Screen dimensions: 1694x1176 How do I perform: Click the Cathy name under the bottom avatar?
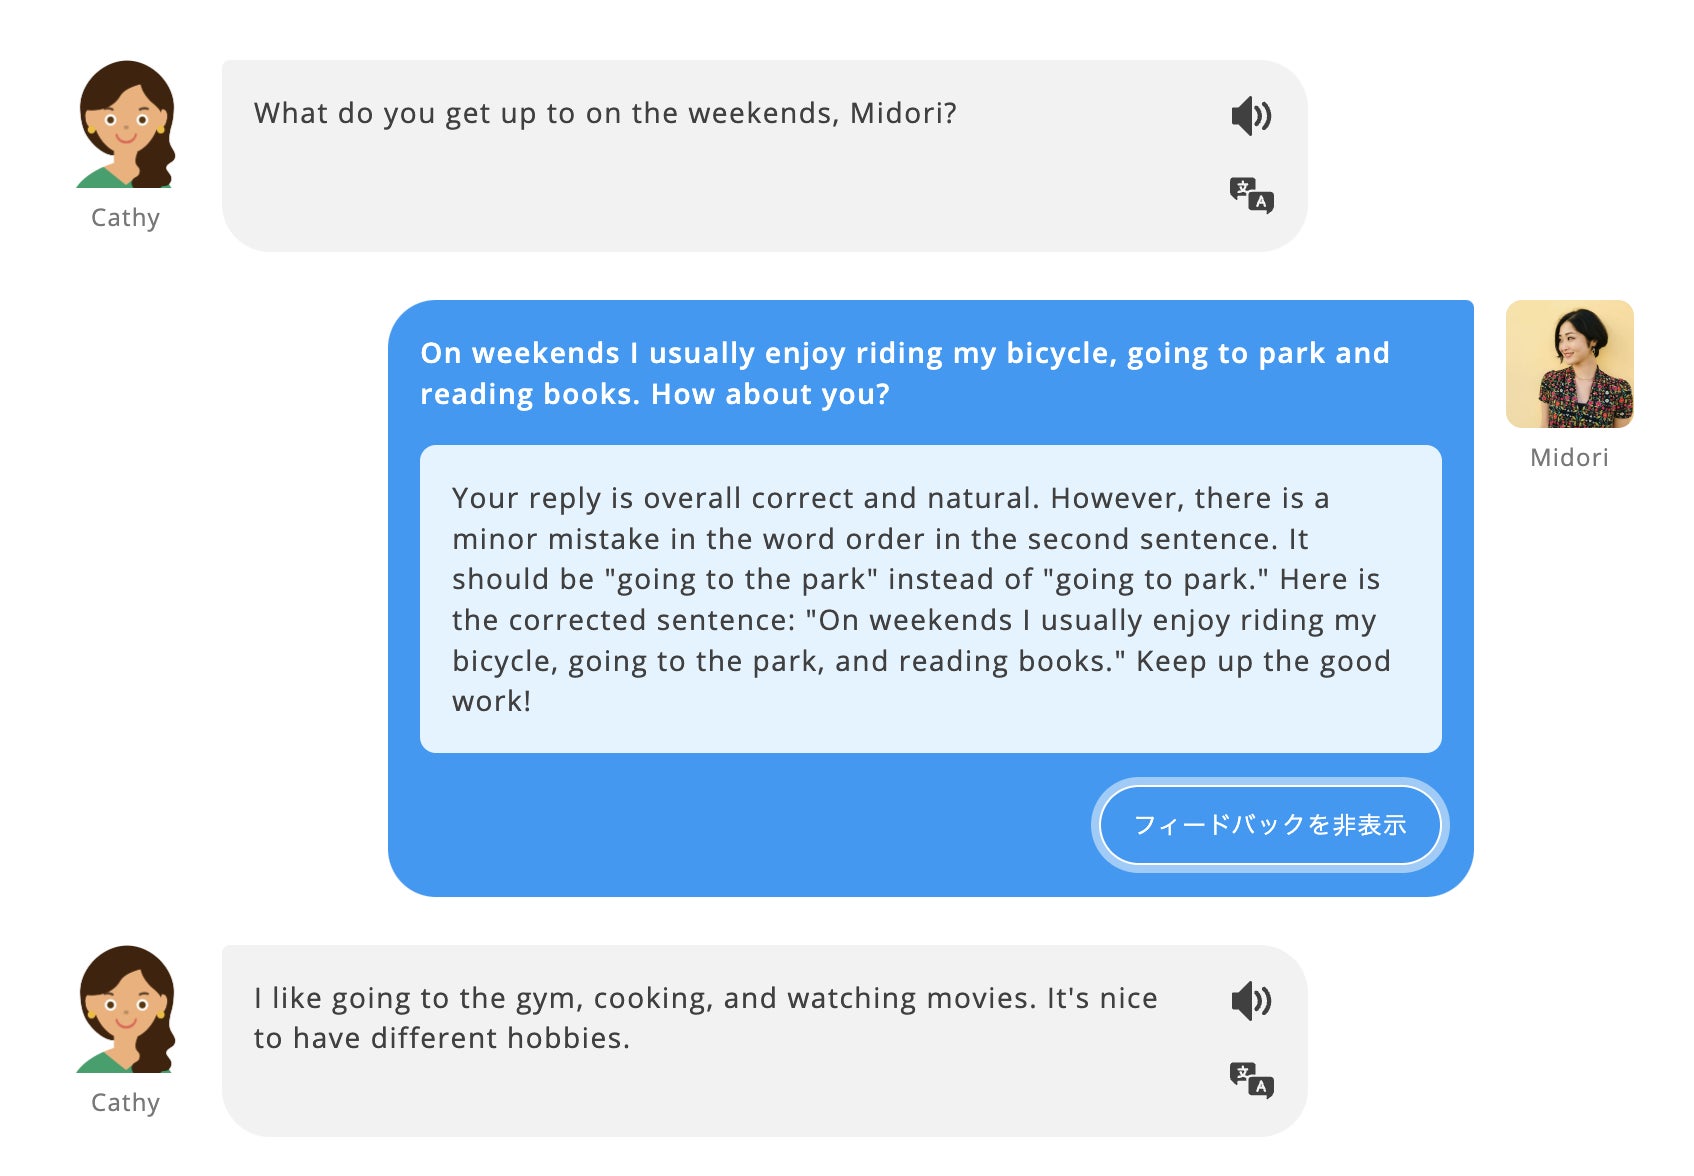pyautogui.click(x=125, y=1103)
